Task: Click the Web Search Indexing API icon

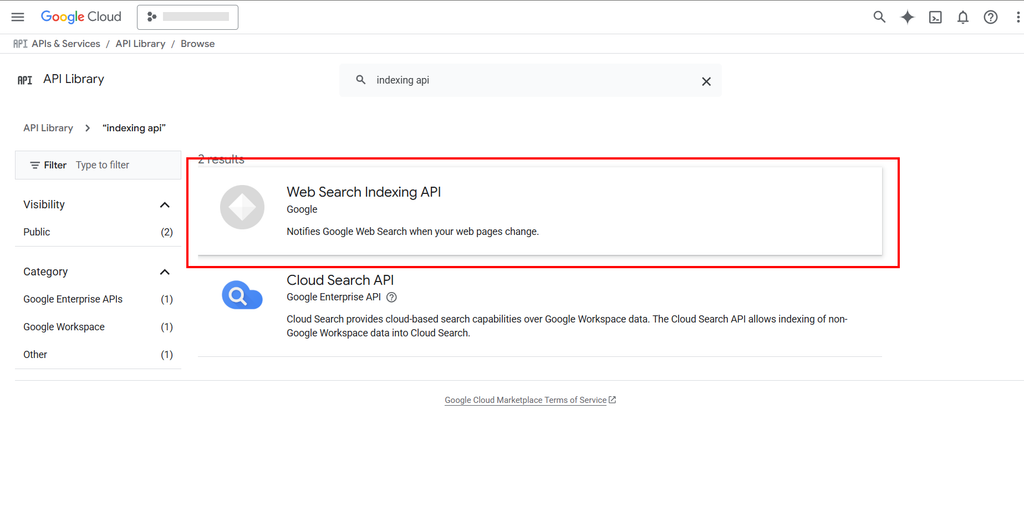Action: tap(242, 207)
